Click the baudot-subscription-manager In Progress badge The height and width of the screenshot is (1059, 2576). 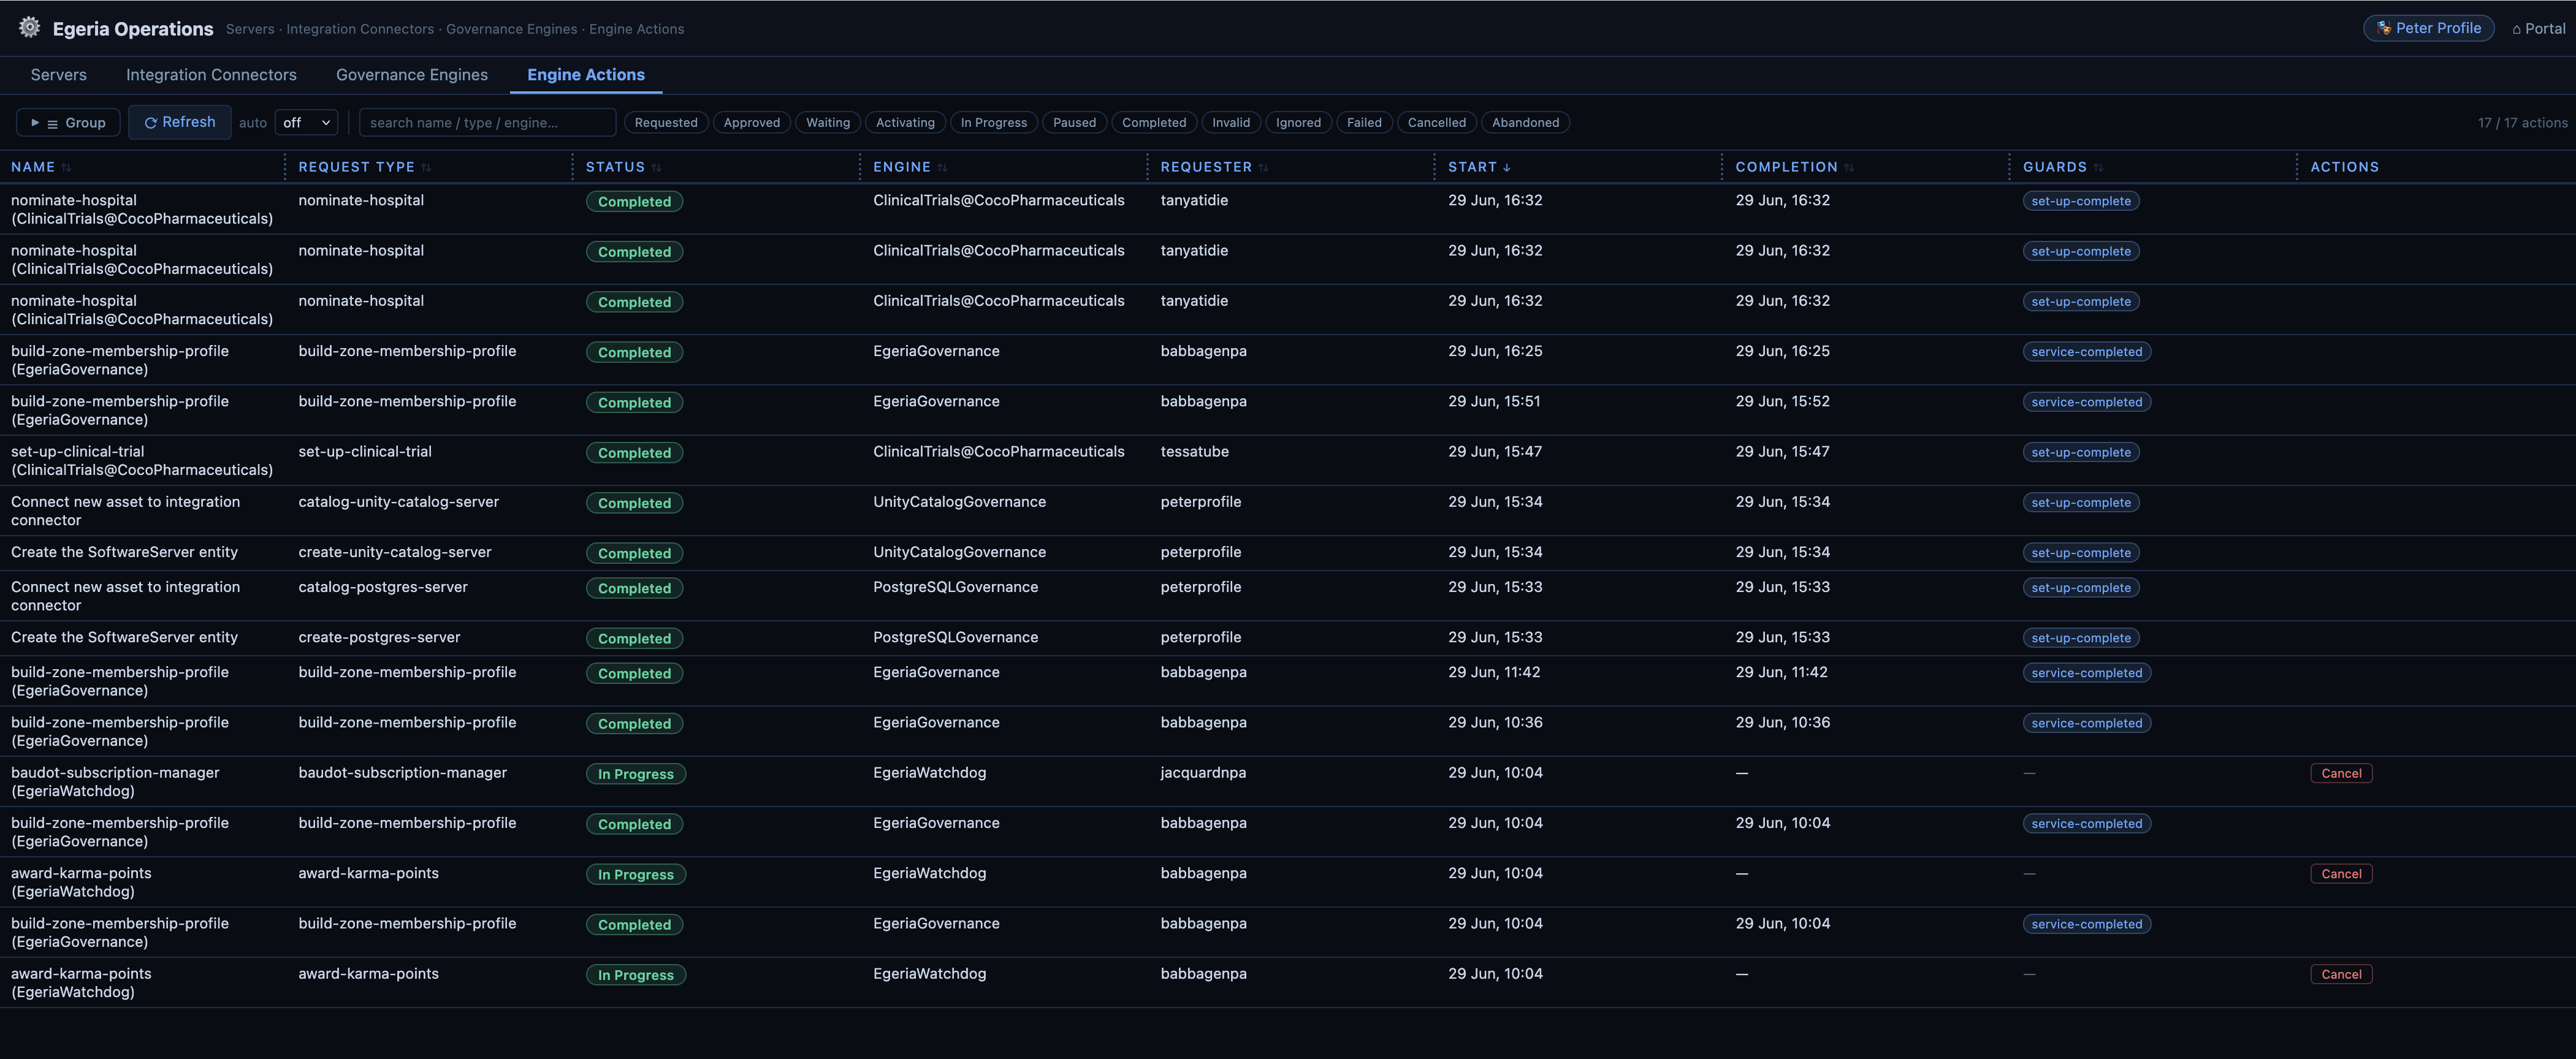(x=636, y=774)
